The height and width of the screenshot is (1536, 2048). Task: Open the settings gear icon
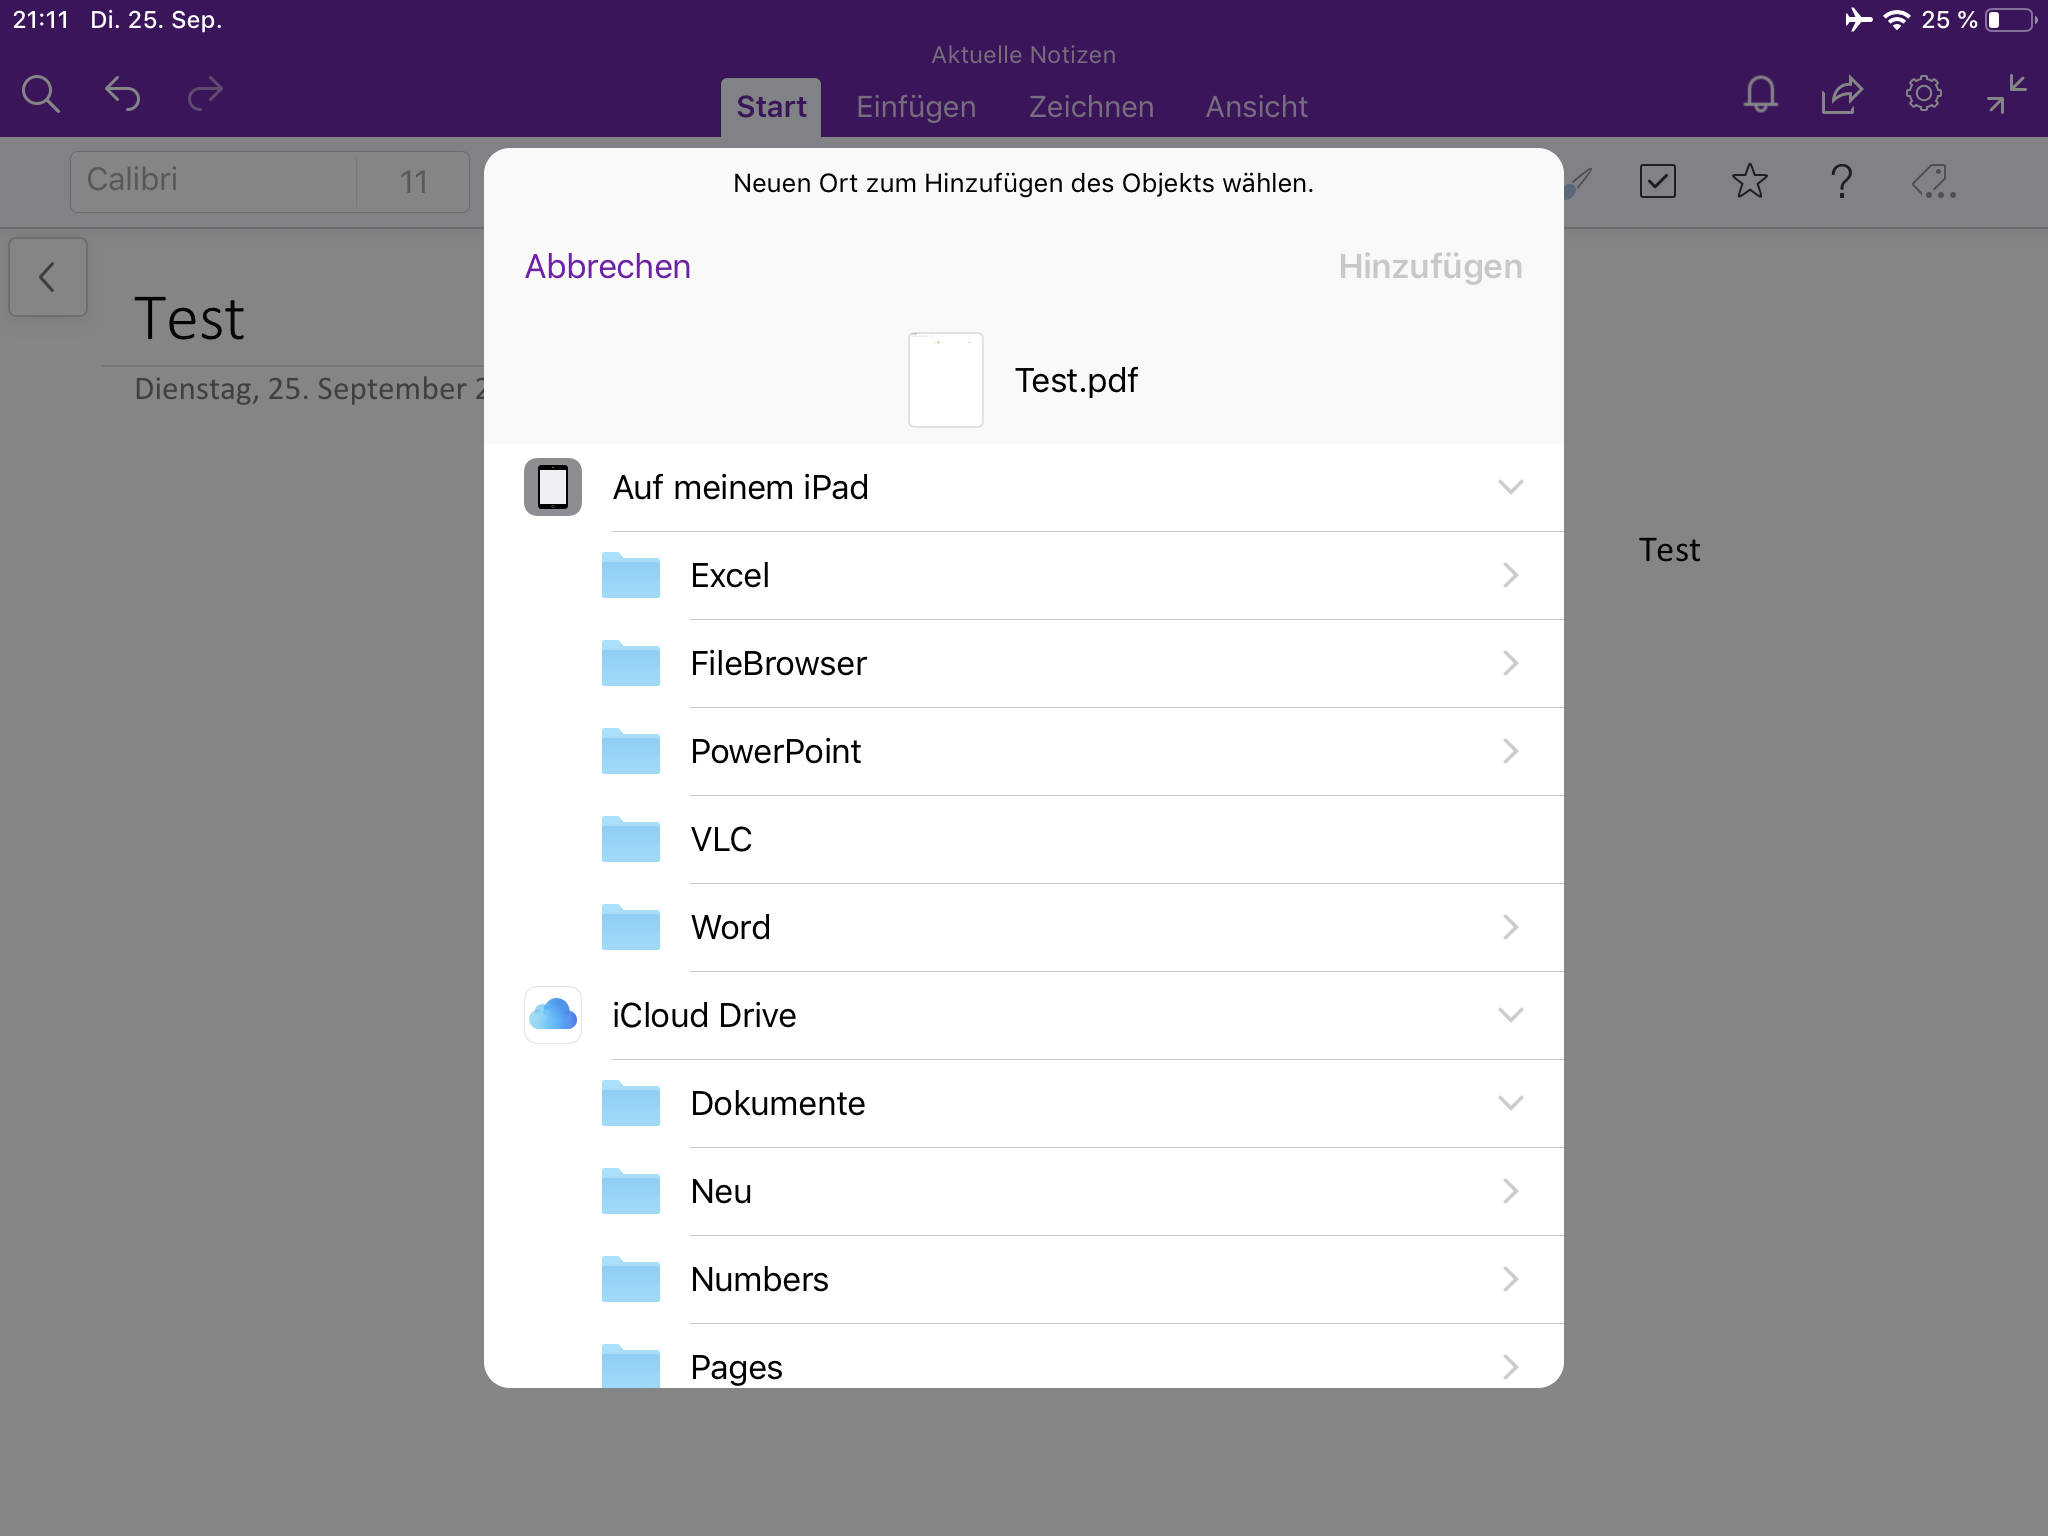tap(1923, 94)
